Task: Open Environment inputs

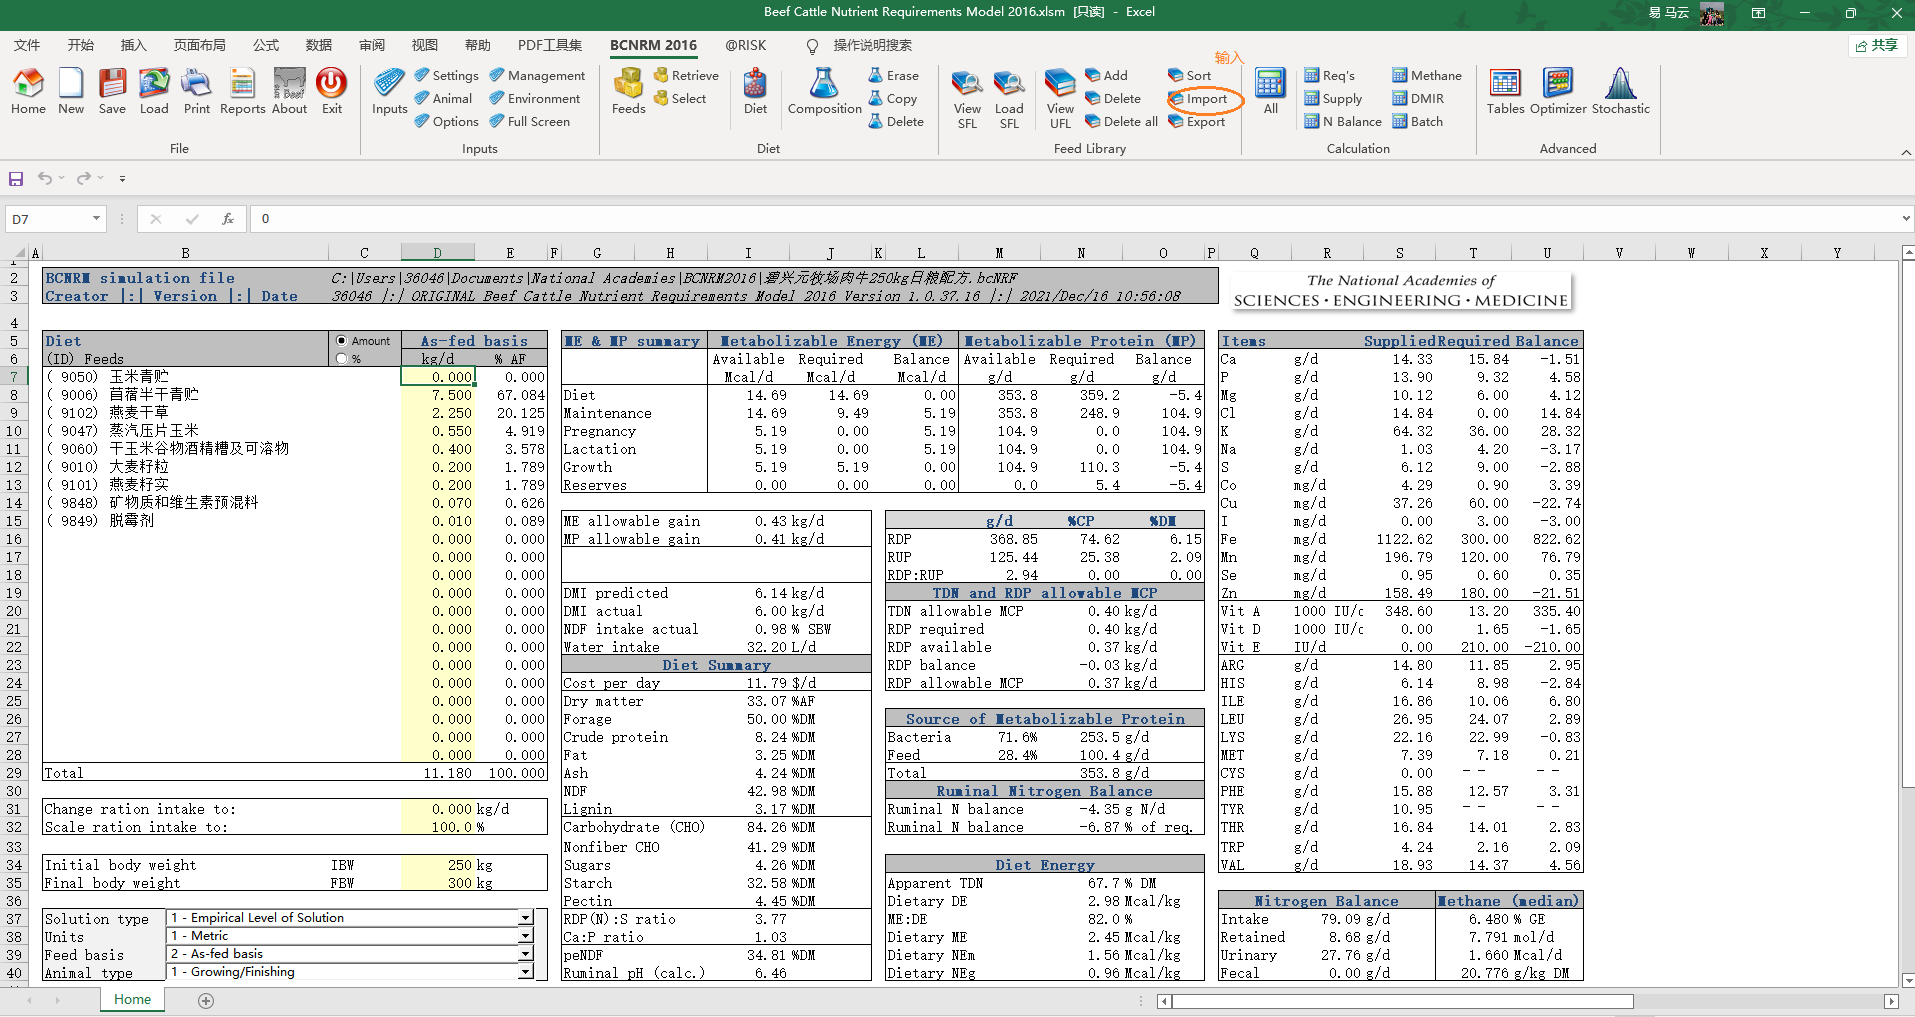Action: click(534, 98)
